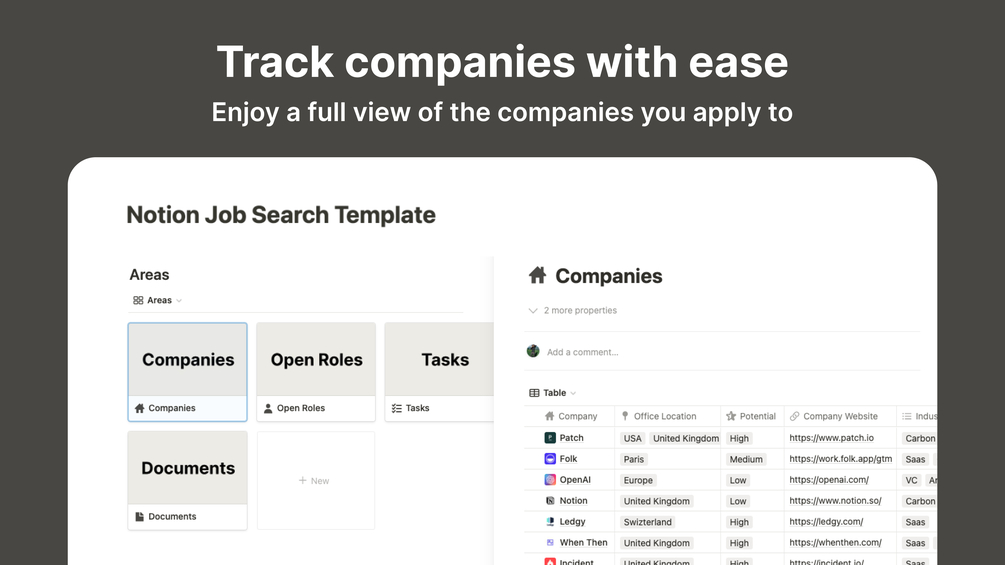Image resolution: width=1005 pixels, height=565 pixels.
Task: Click the Paris location tag
Action: tap(633, 459)
